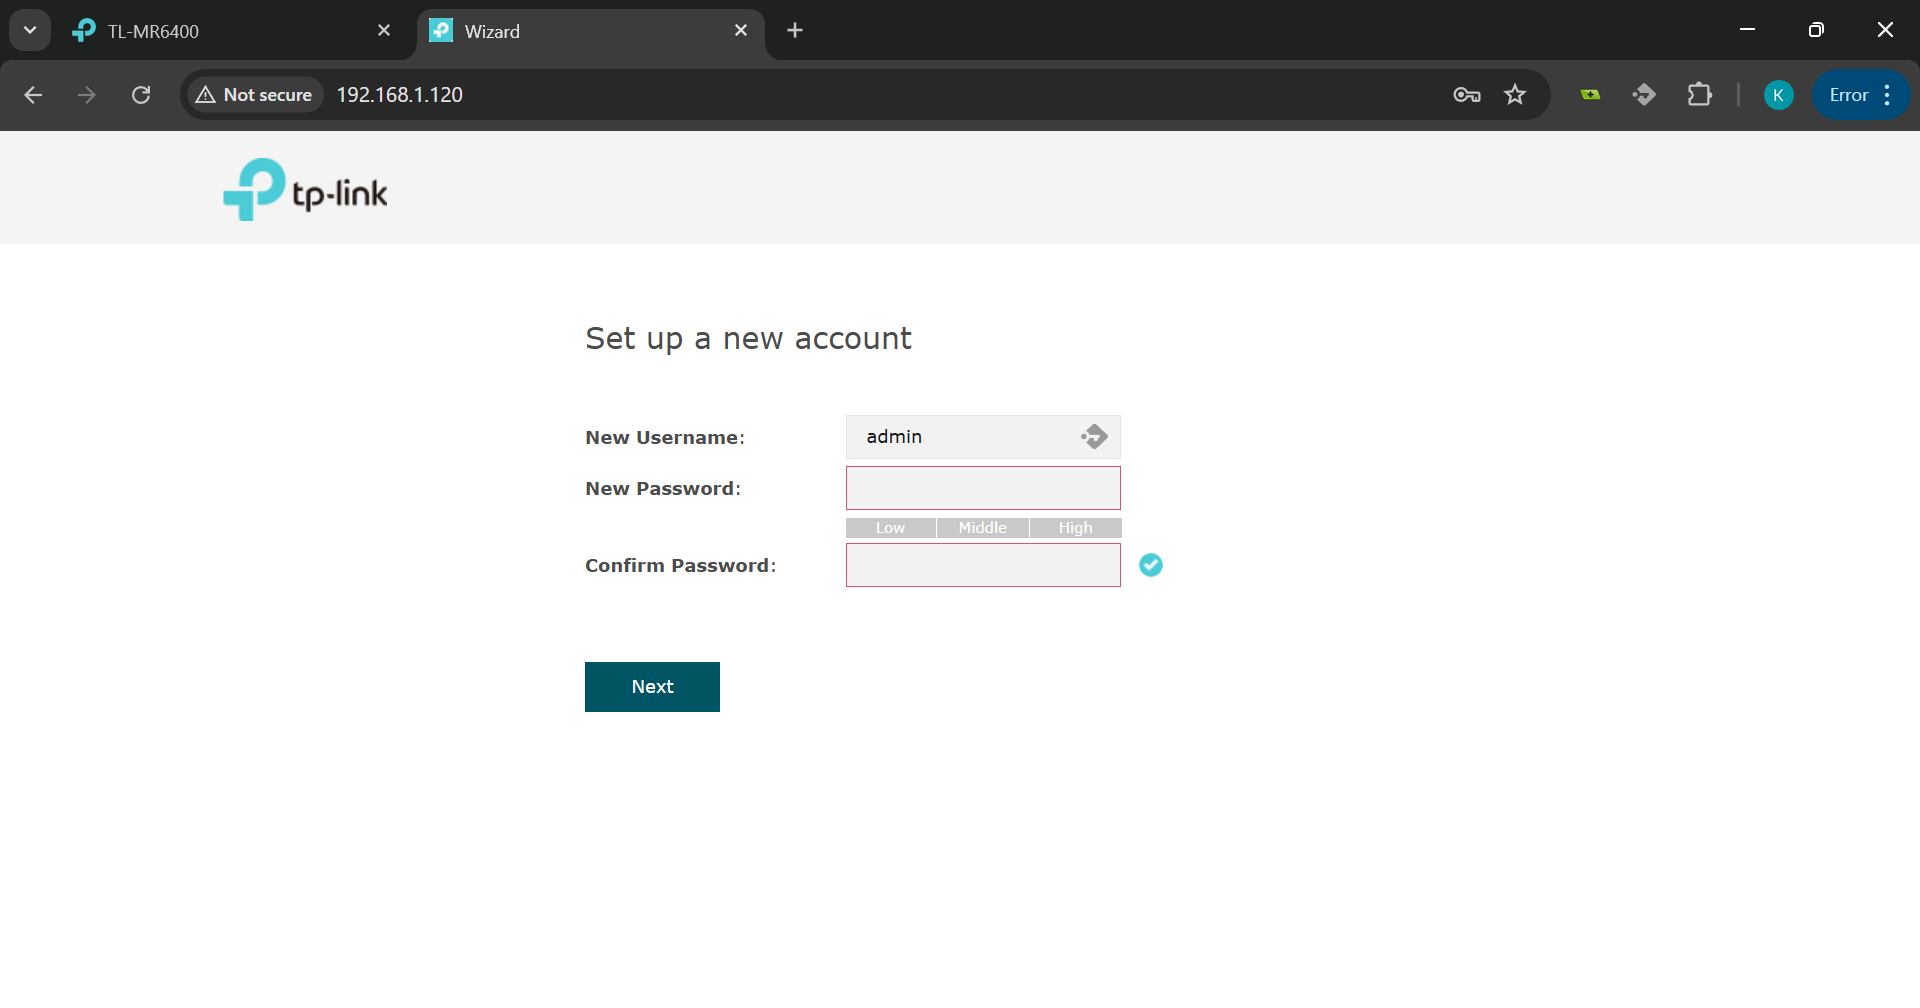Click the High password strength segment

tap(1076, 528)
